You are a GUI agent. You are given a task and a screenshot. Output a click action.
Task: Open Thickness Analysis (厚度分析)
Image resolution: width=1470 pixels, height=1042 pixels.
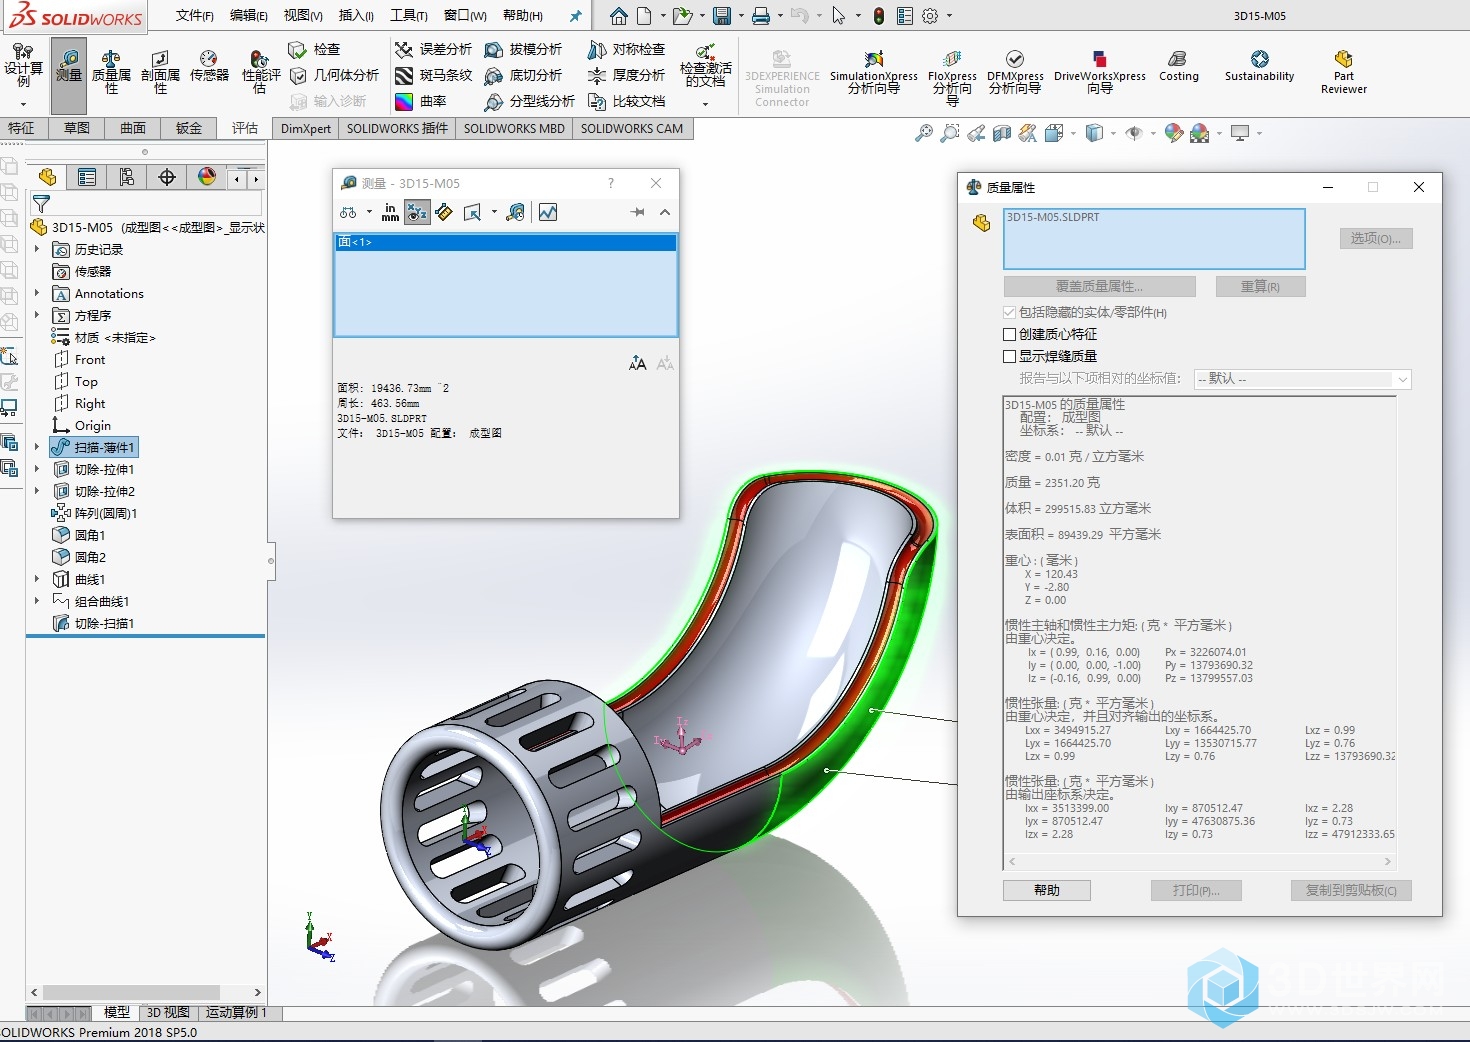click(626, 75)
